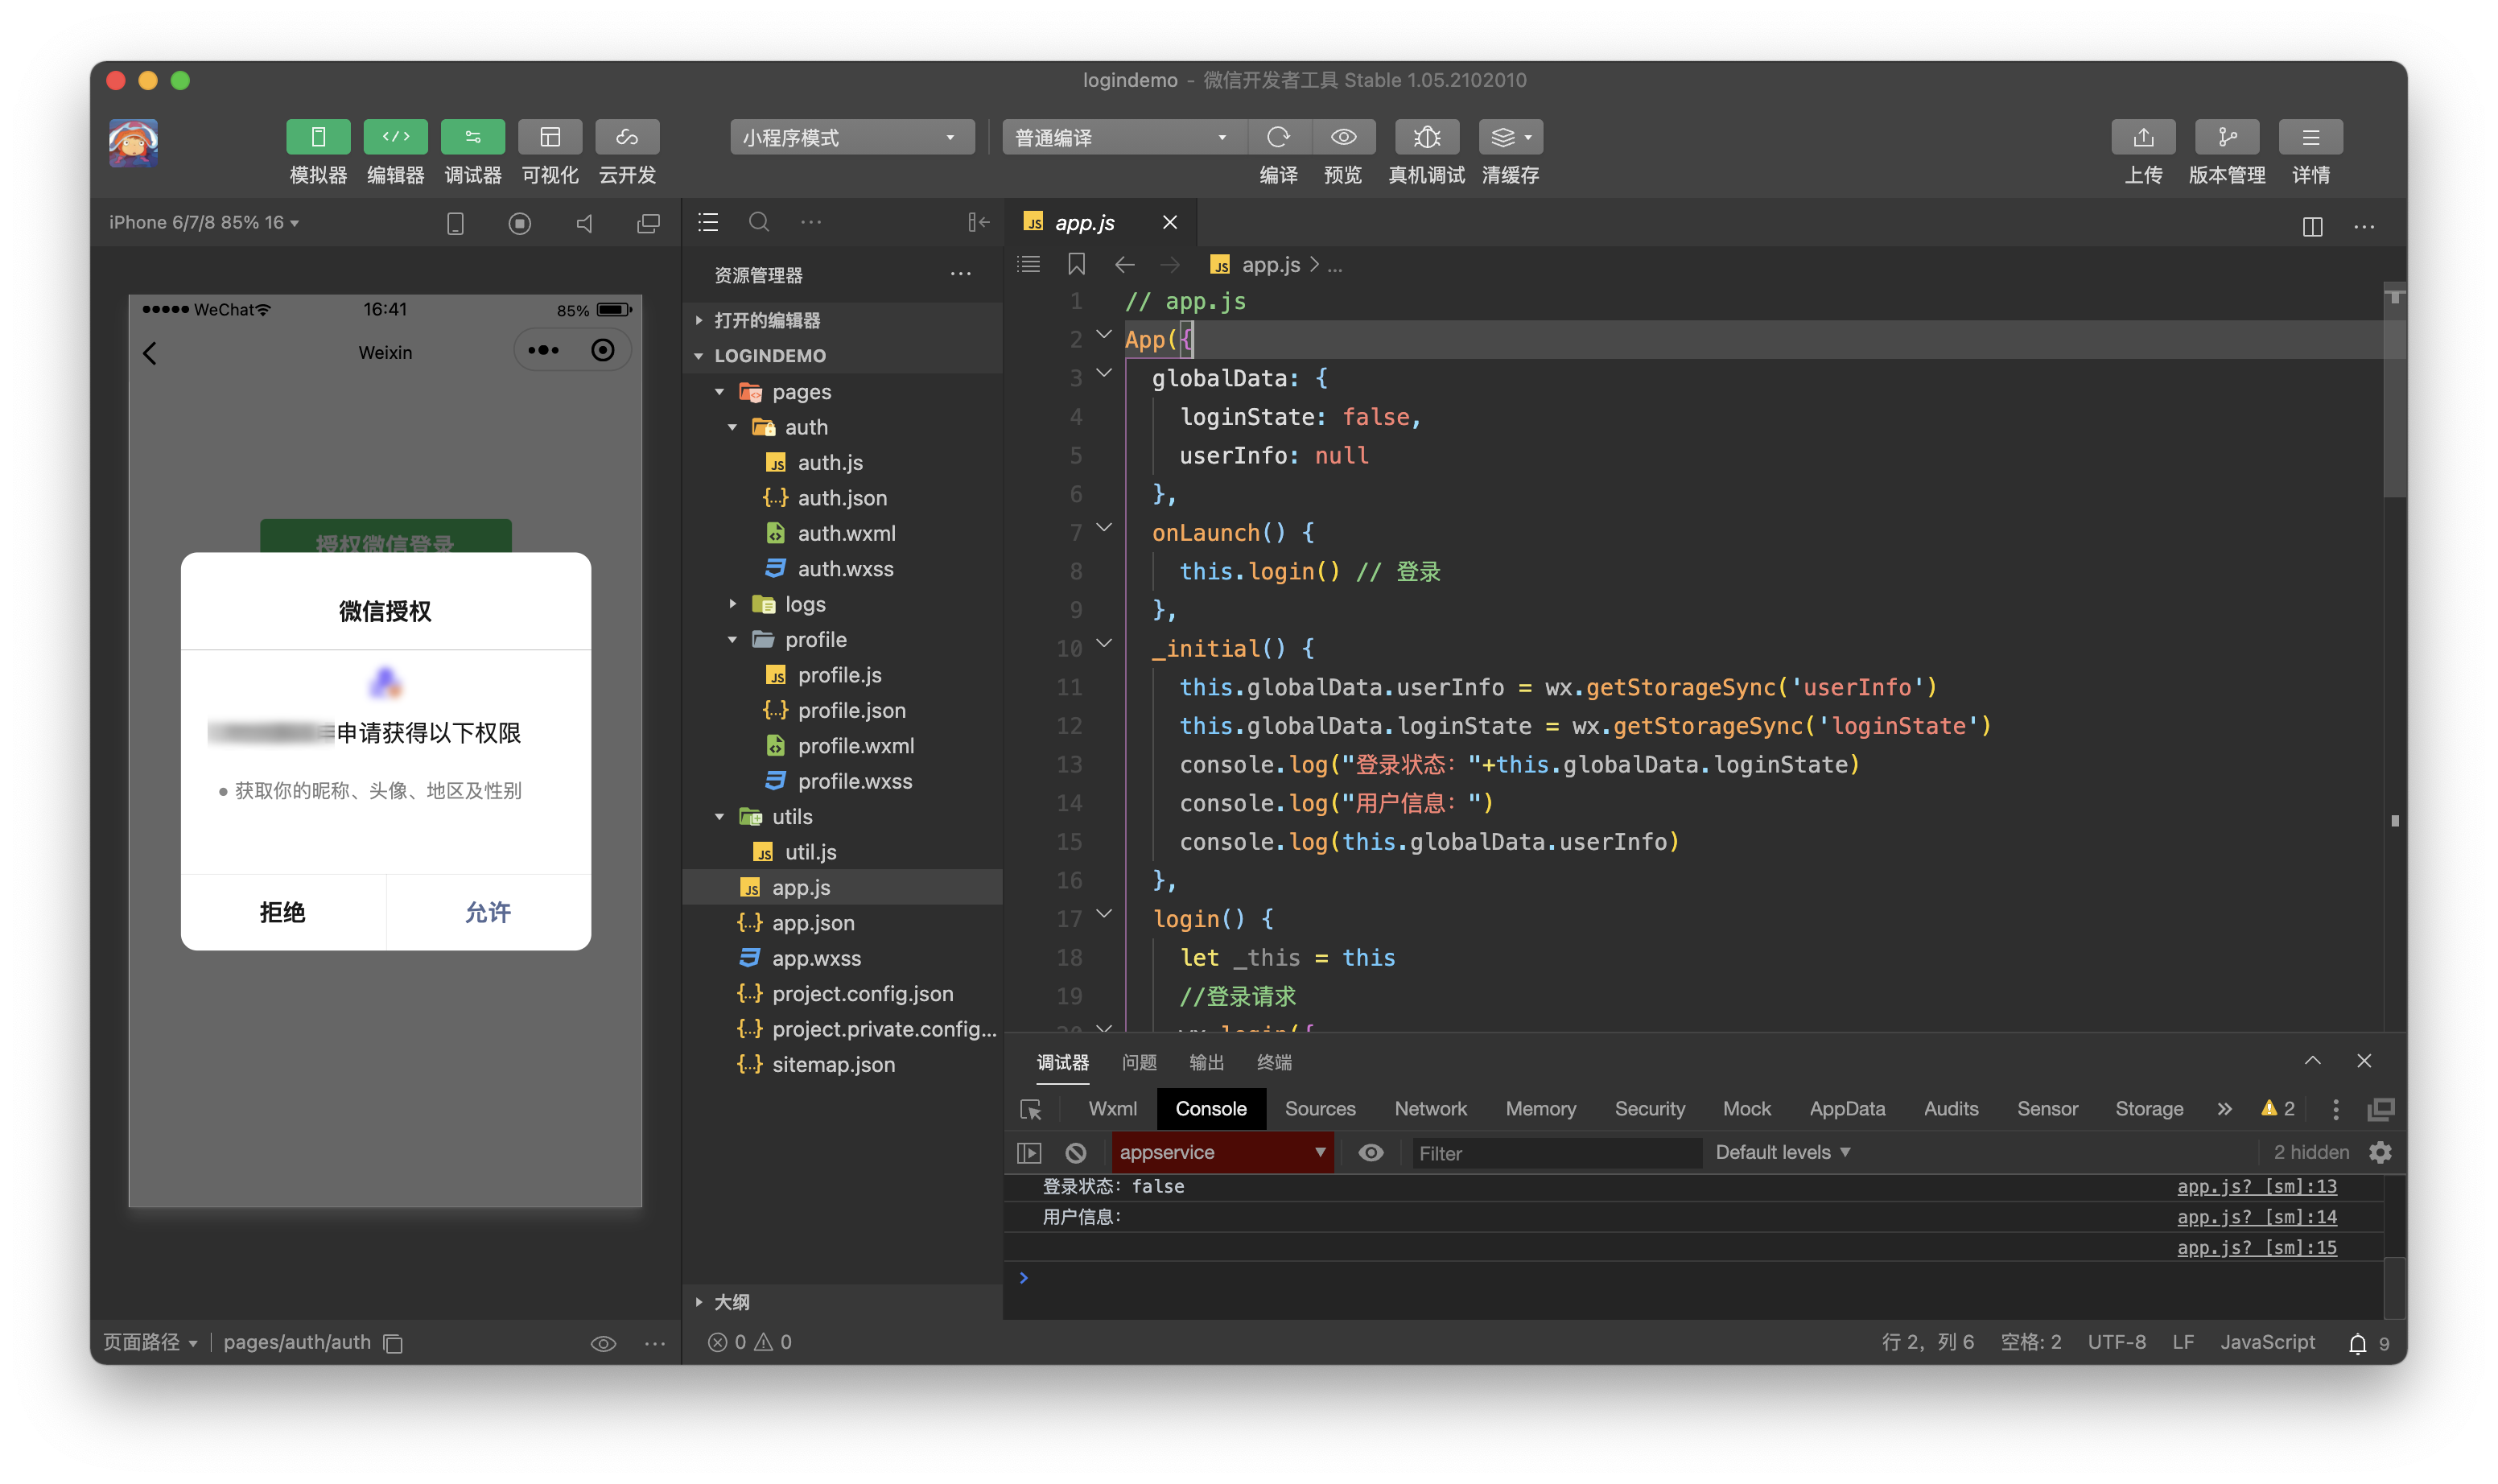The height and width of the screenshot is (1484, 2498).
Task: Open the explorer file list icon
Action: click(x=708, y=222)
